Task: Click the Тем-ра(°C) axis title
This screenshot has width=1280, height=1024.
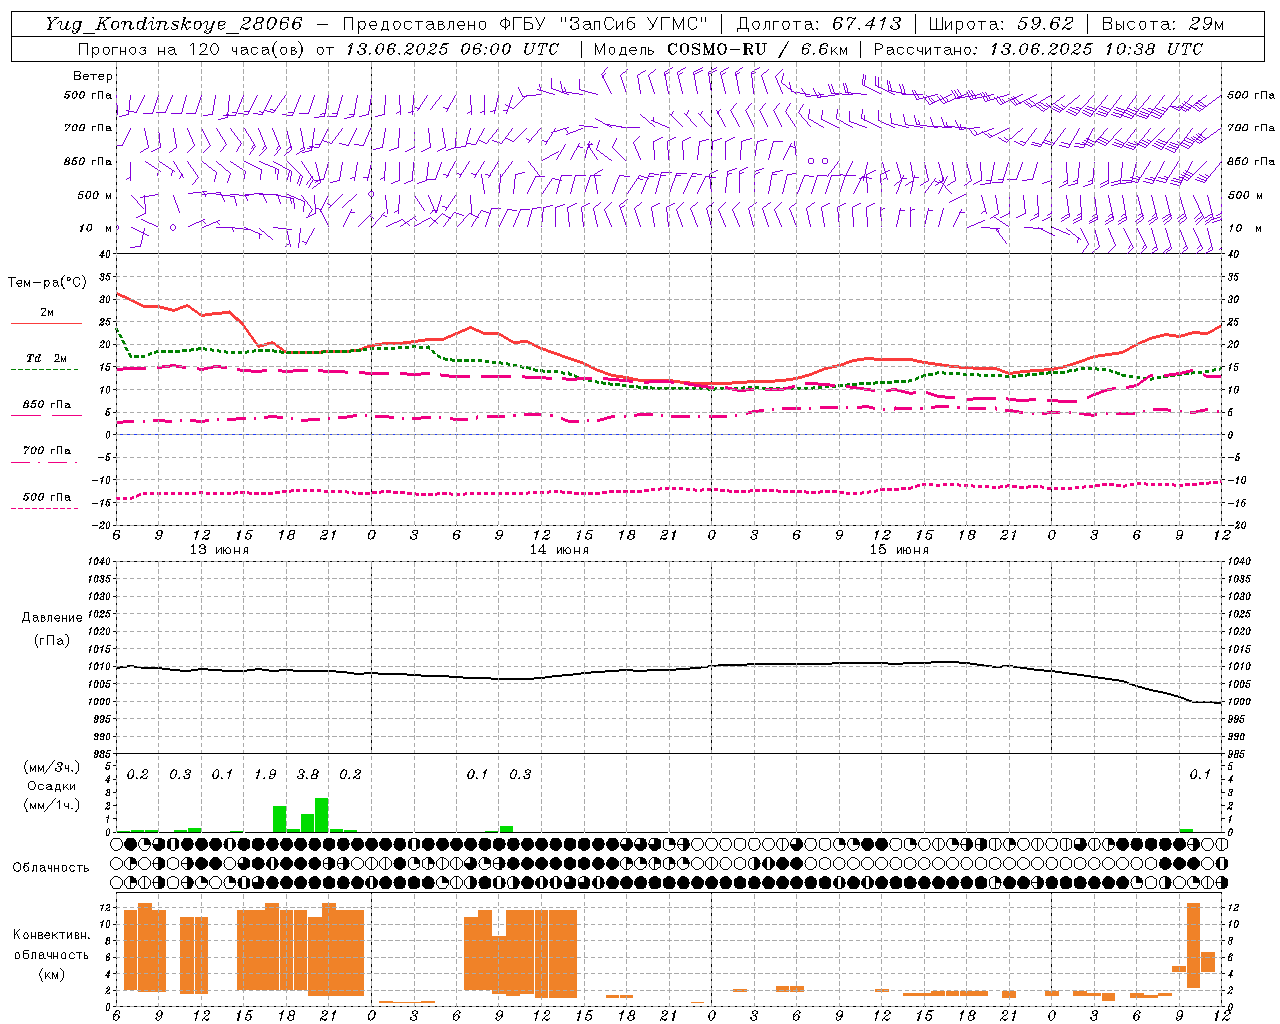Action: point(47,283)
